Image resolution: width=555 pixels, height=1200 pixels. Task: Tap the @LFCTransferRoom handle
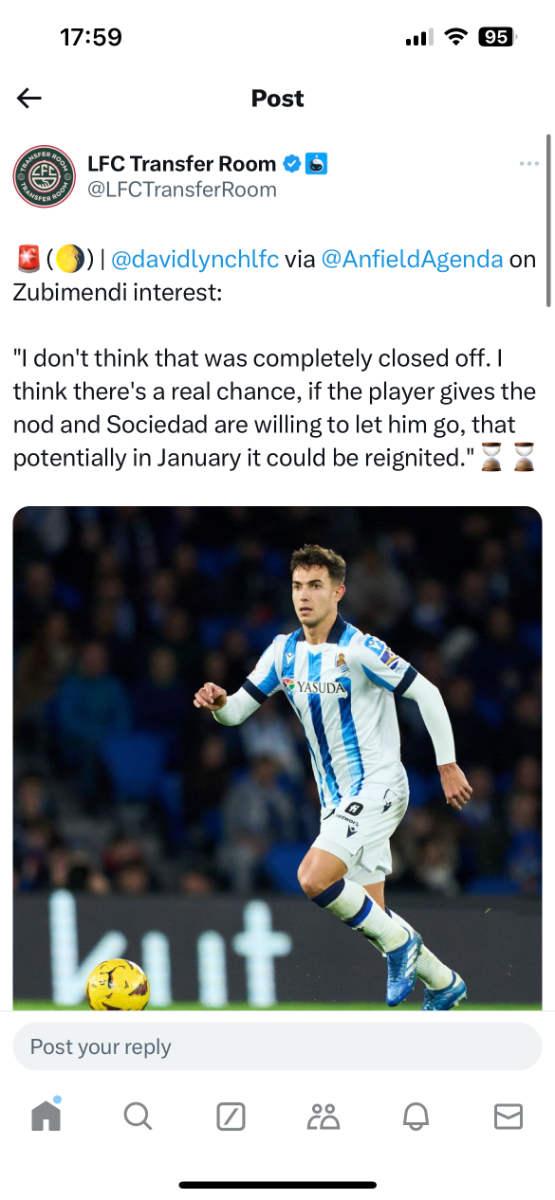point(182,189)
